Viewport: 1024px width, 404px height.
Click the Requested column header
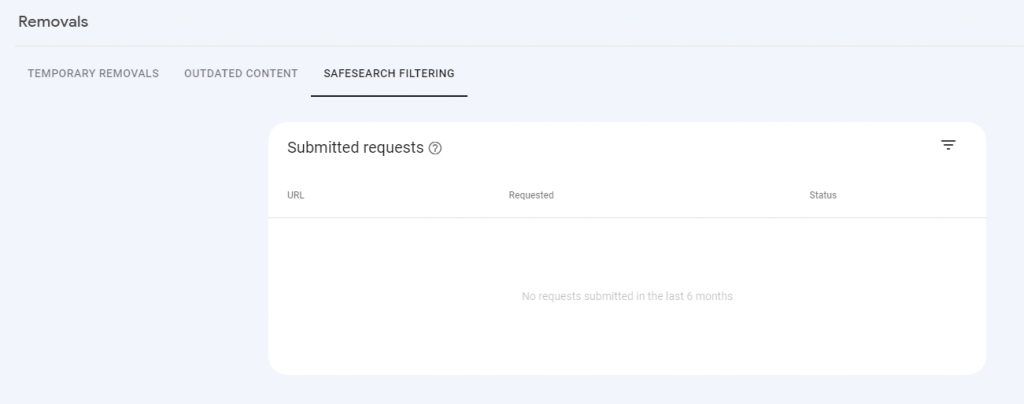click(x=531, y=195)
